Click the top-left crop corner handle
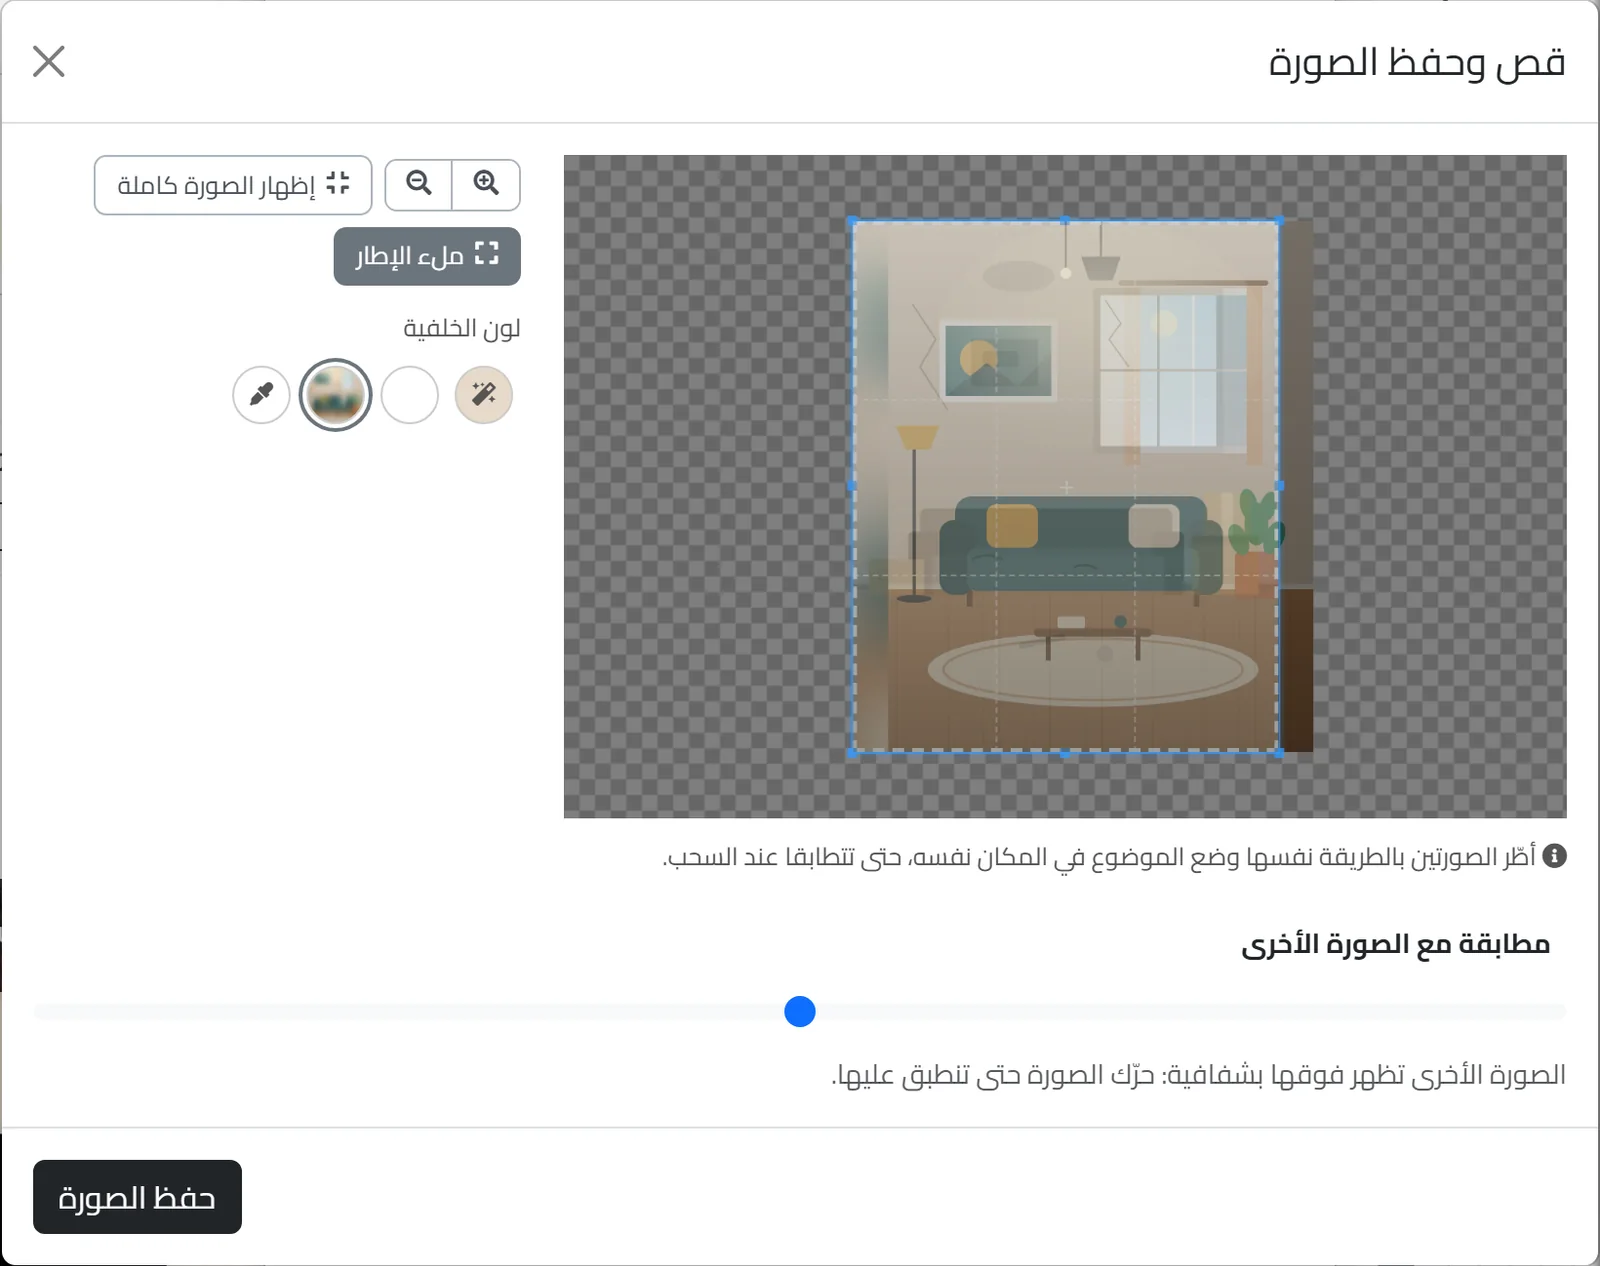 tap(853, 220)
